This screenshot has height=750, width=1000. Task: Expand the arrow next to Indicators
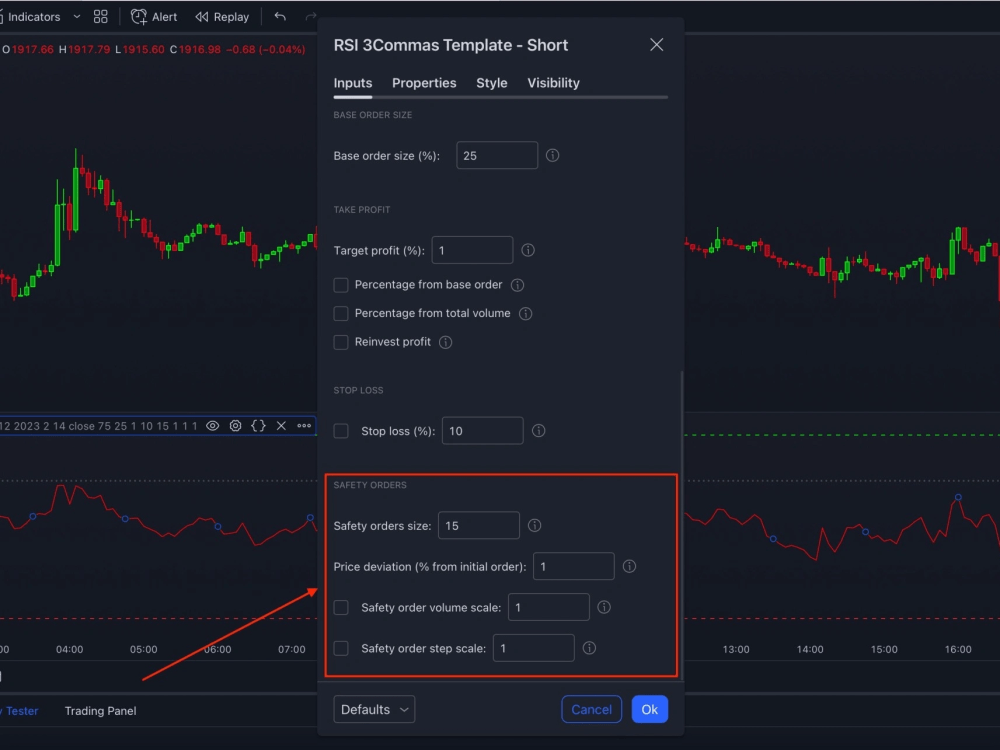coord(77,17)
